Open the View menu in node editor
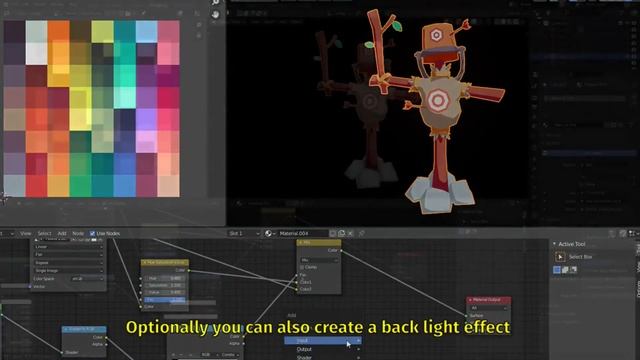The height and width of the screenshot is (360, 640). tap(25, 233)
